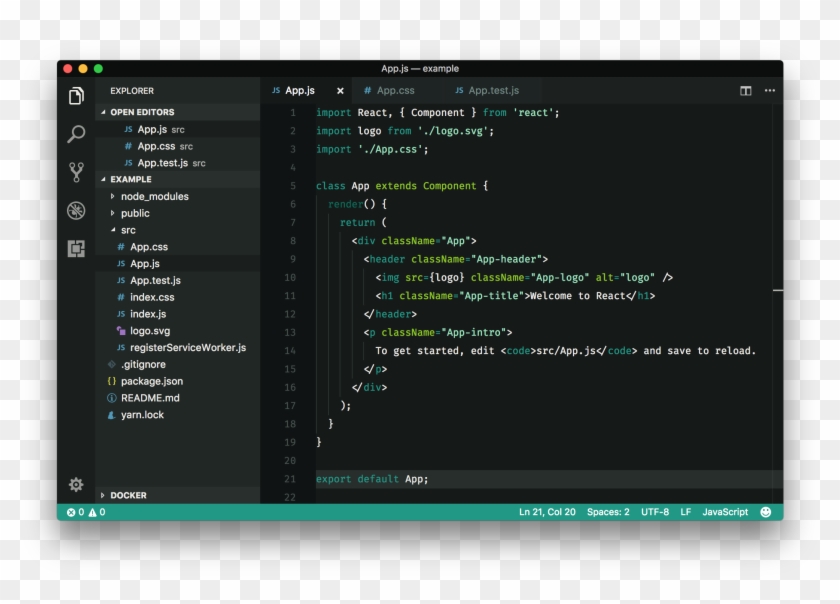Screen dimensions: 840x604
Task: Click the settings gear icon
Action: (76, 484)
